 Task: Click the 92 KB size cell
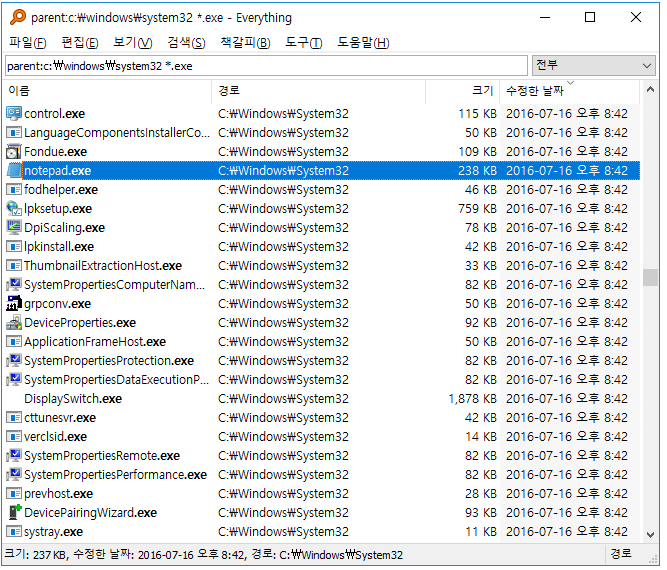(481, 323)
